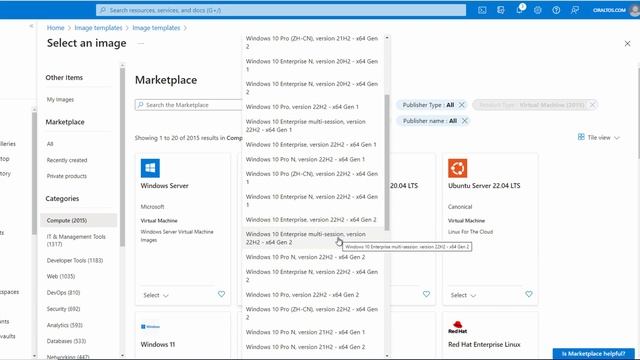Click the Search the Marketplace field
Viewport: 640px width, 360px height.
pos(189,105)
